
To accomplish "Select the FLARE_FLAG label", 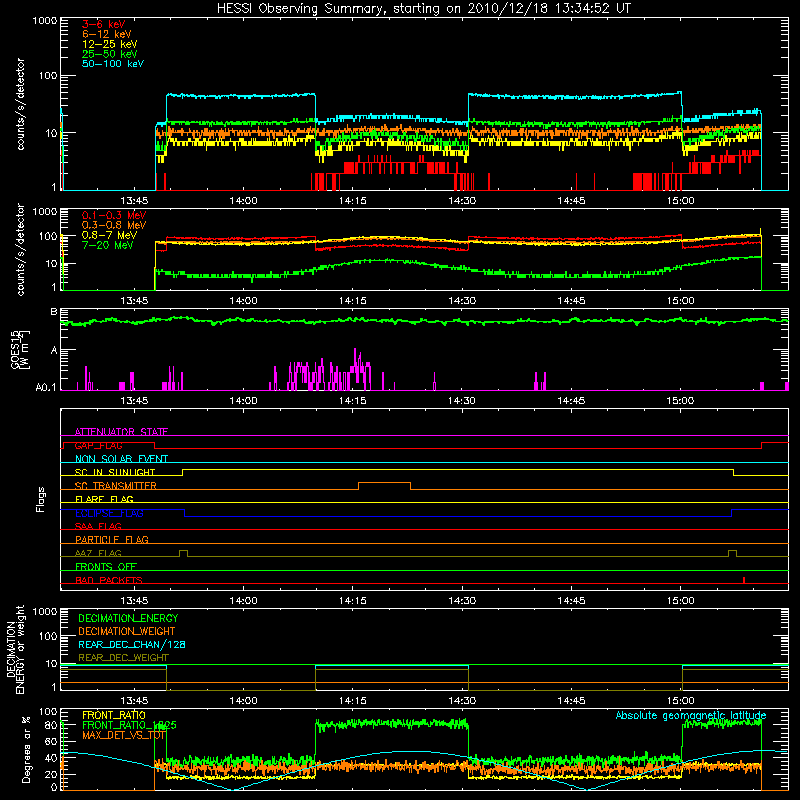I will click(x=104, y=499).
